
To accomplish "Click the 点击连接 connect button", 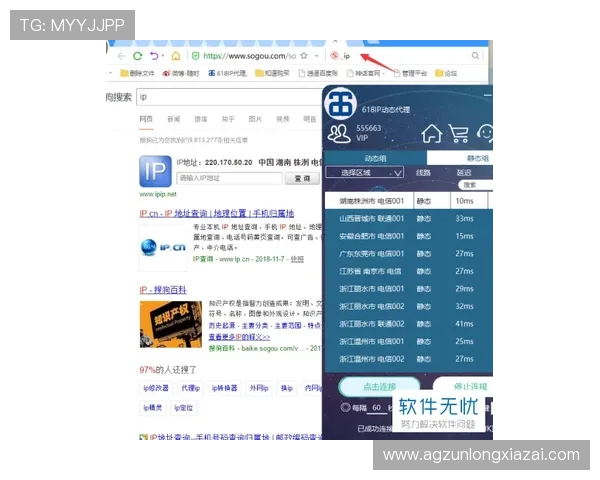I will (379, 387).
